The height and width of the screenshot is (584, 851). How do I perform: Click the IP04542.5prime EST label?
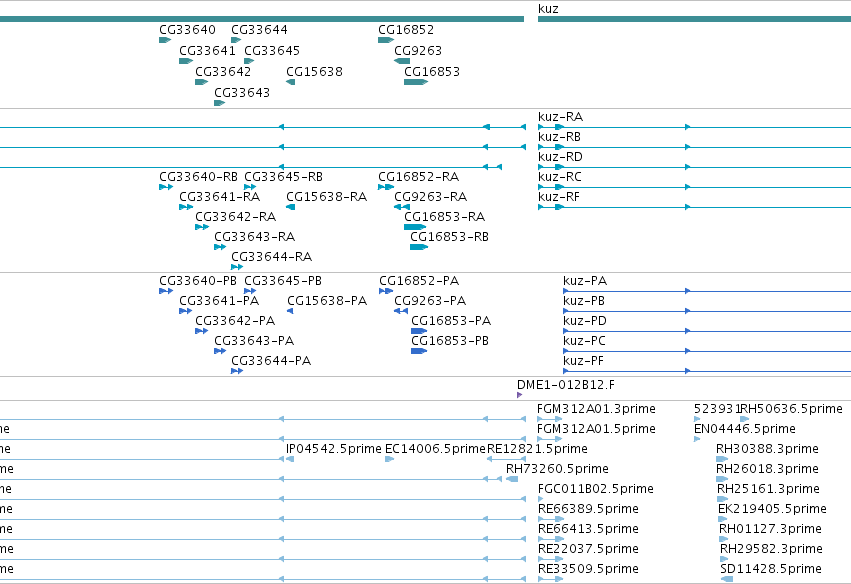(334, 449)
